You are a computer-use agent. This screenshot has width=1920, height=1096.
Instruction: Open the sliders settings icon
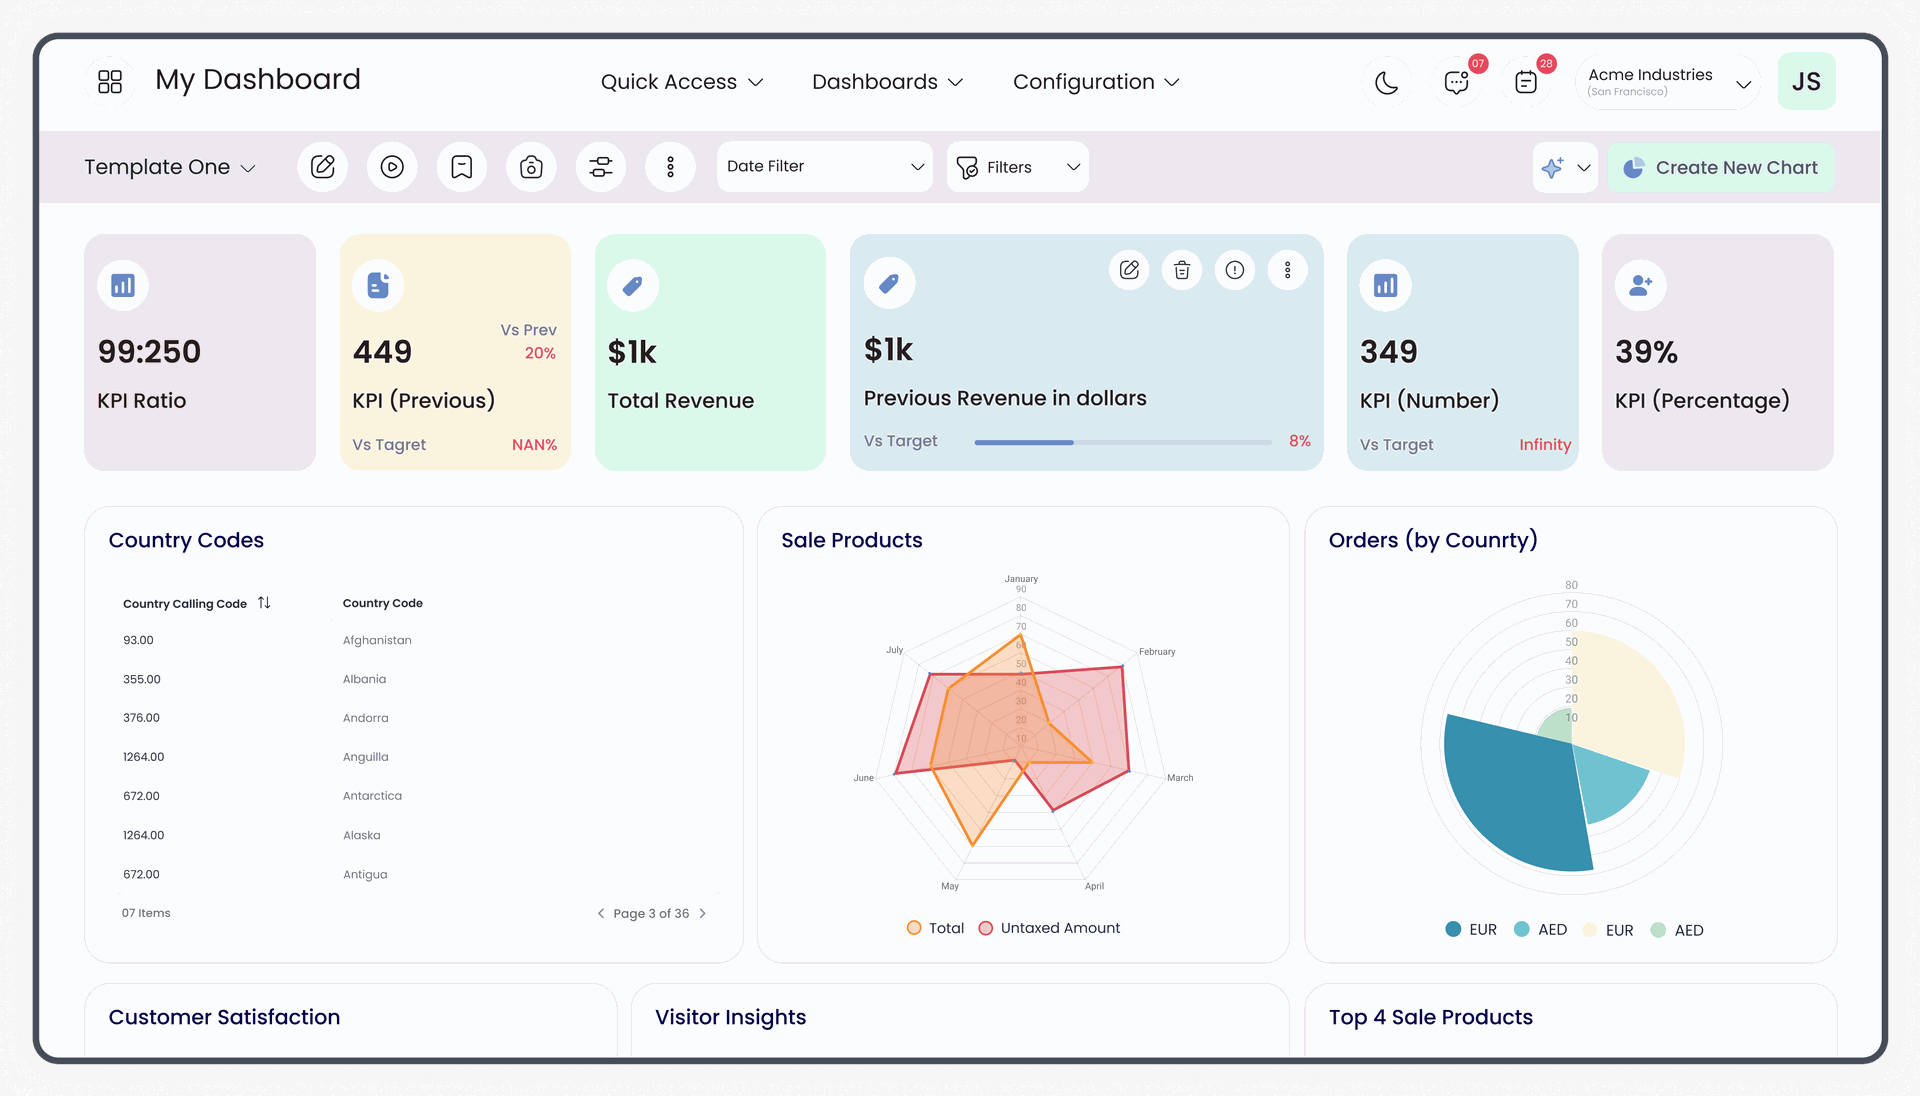(x=600, y=167)
